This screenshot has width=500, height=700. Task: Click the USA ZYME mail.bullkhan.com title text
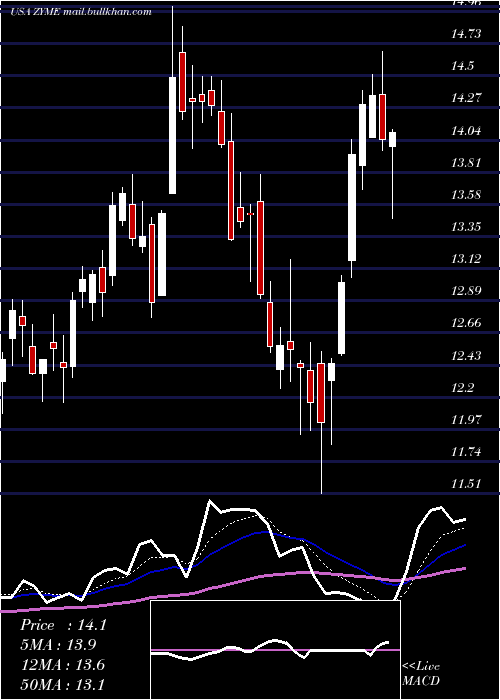tap(81, 12)
